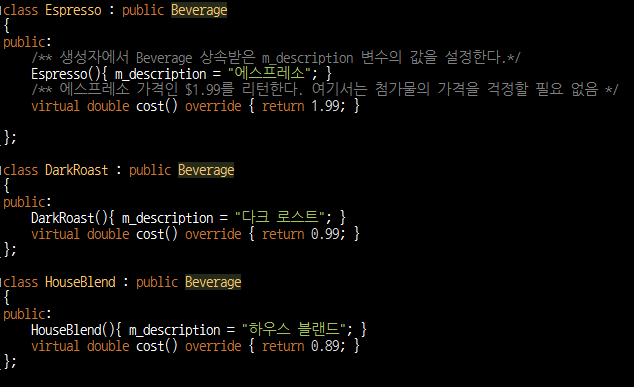The image size is (634, 387).
Task: Place cursor on the "하우스 블랜드" string literal
Action: [x=294, y=330]
